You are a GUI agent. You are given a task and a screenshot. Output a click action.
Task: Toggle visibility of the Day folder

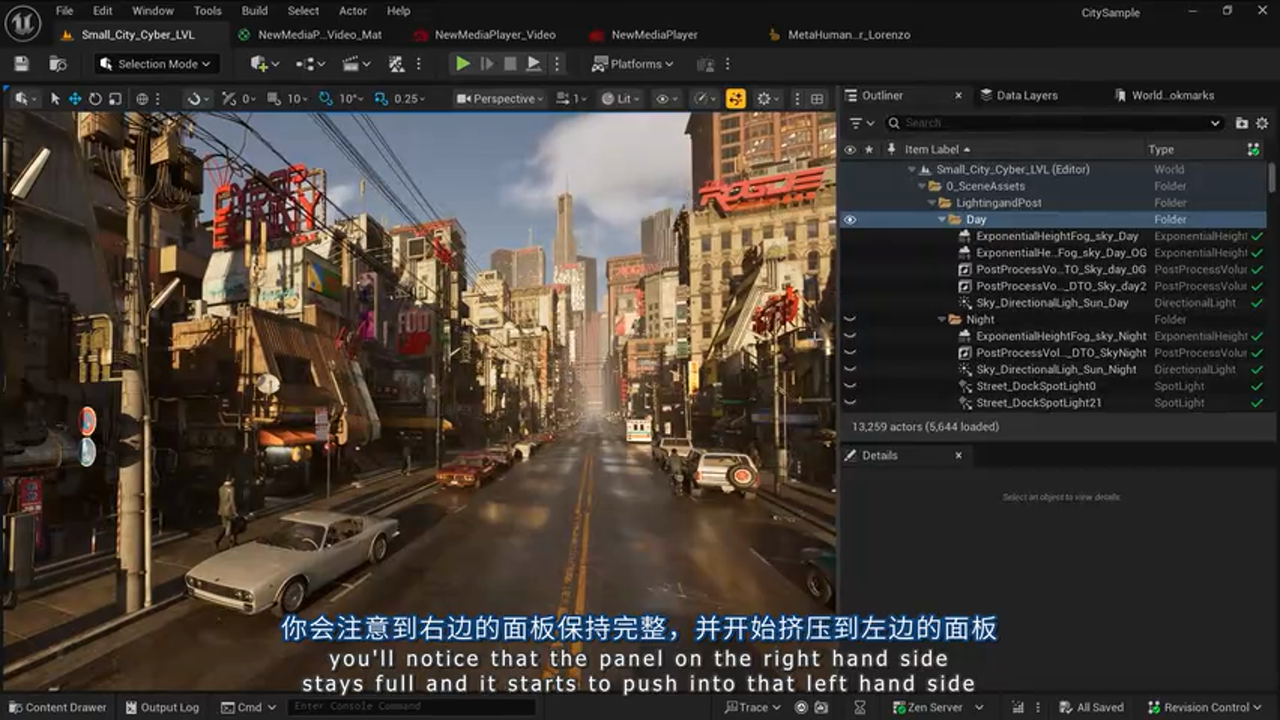pos(849,219)
